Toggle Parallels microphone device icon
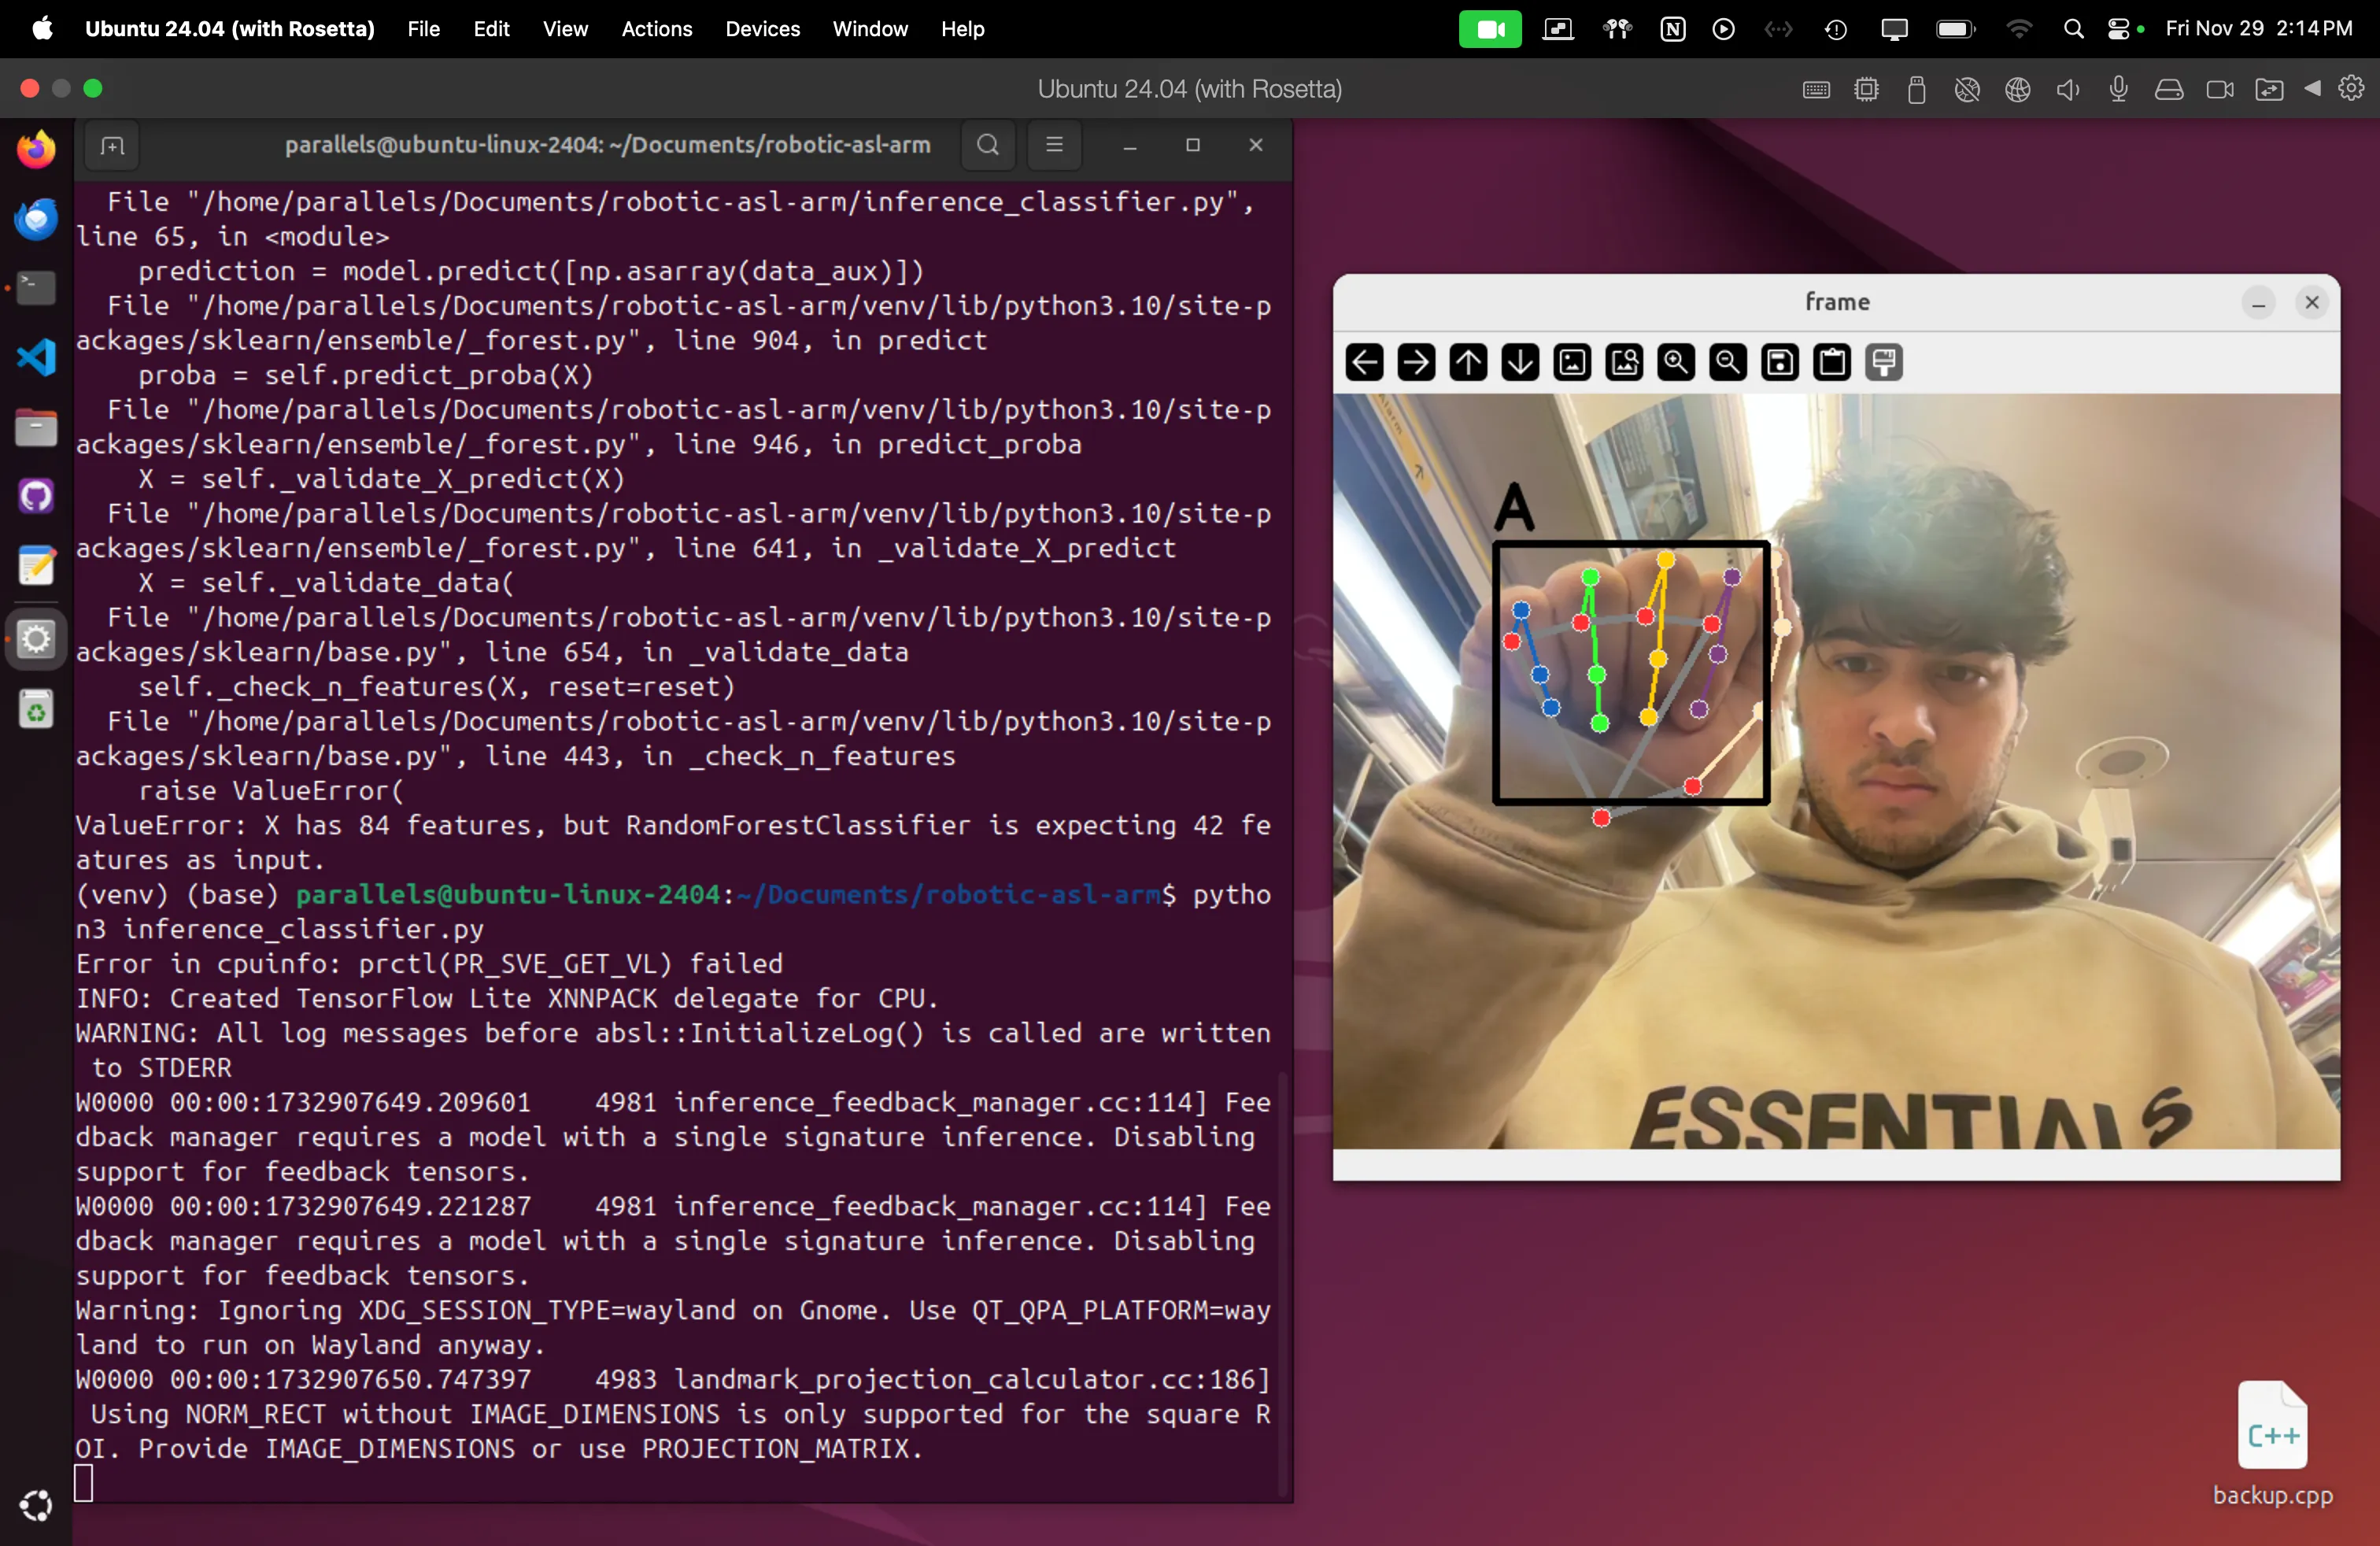This screenshot has height=1546, width=2380. pyautogui.click(x=2118, y=90)
